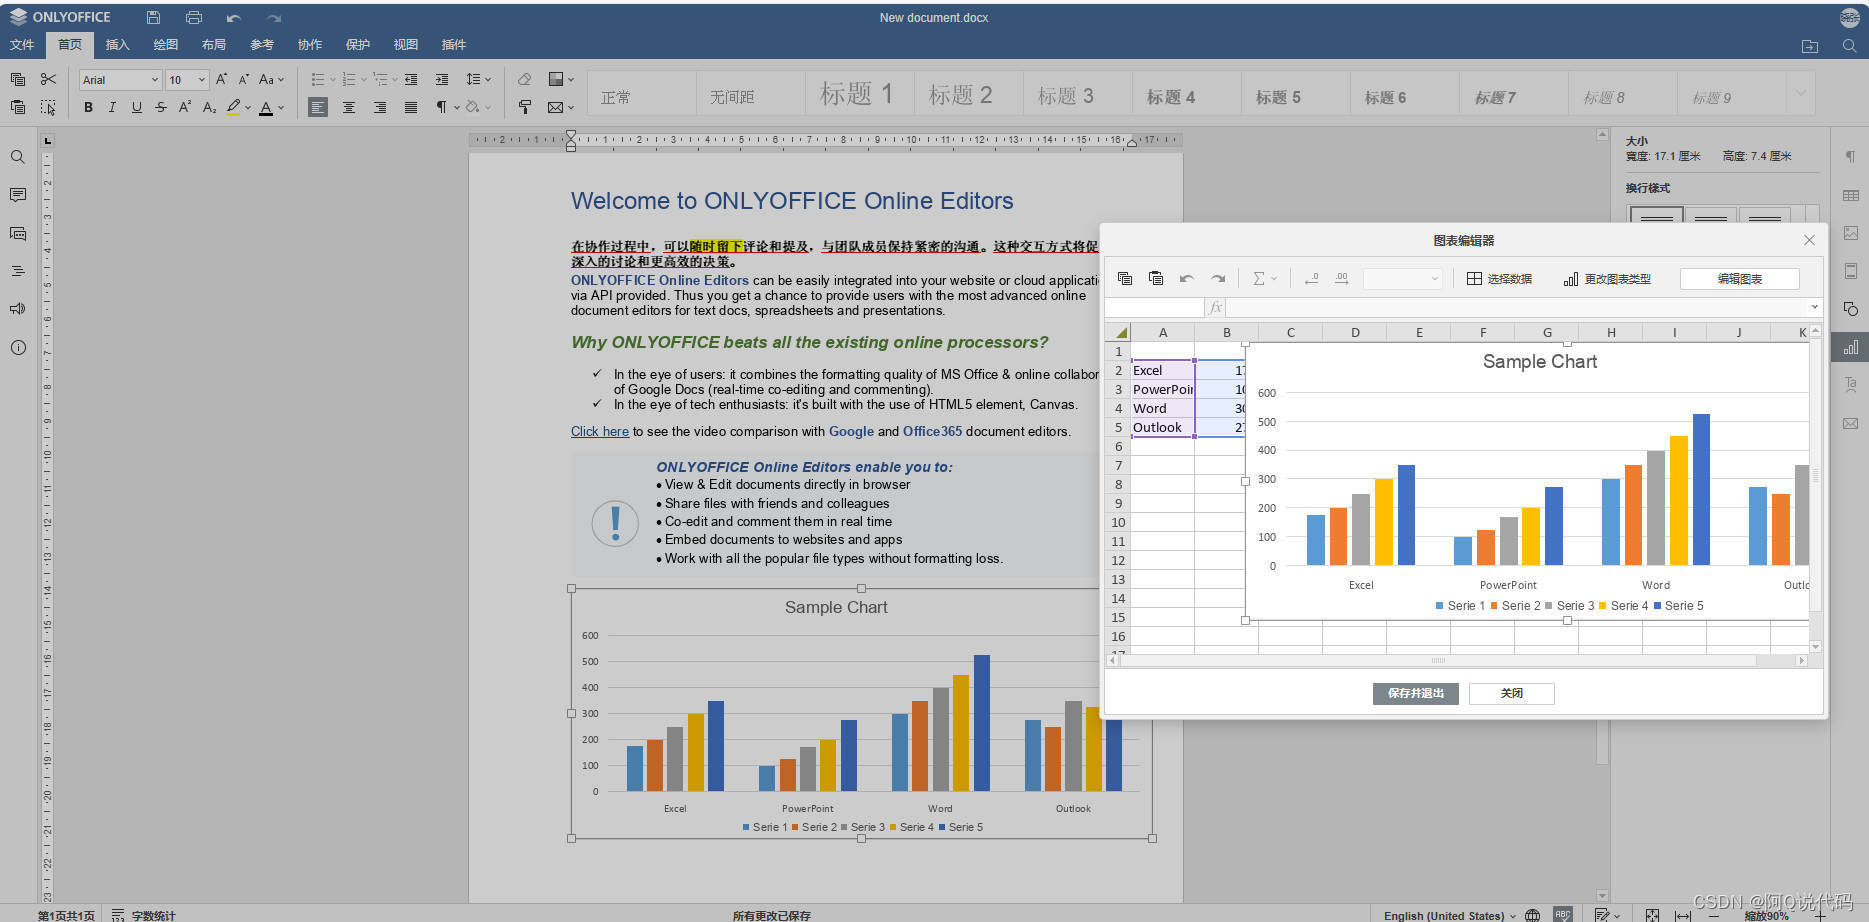Screen dimensions: 1869x922
Task: Click the Print icon in title bar
Action: (194, 17)
